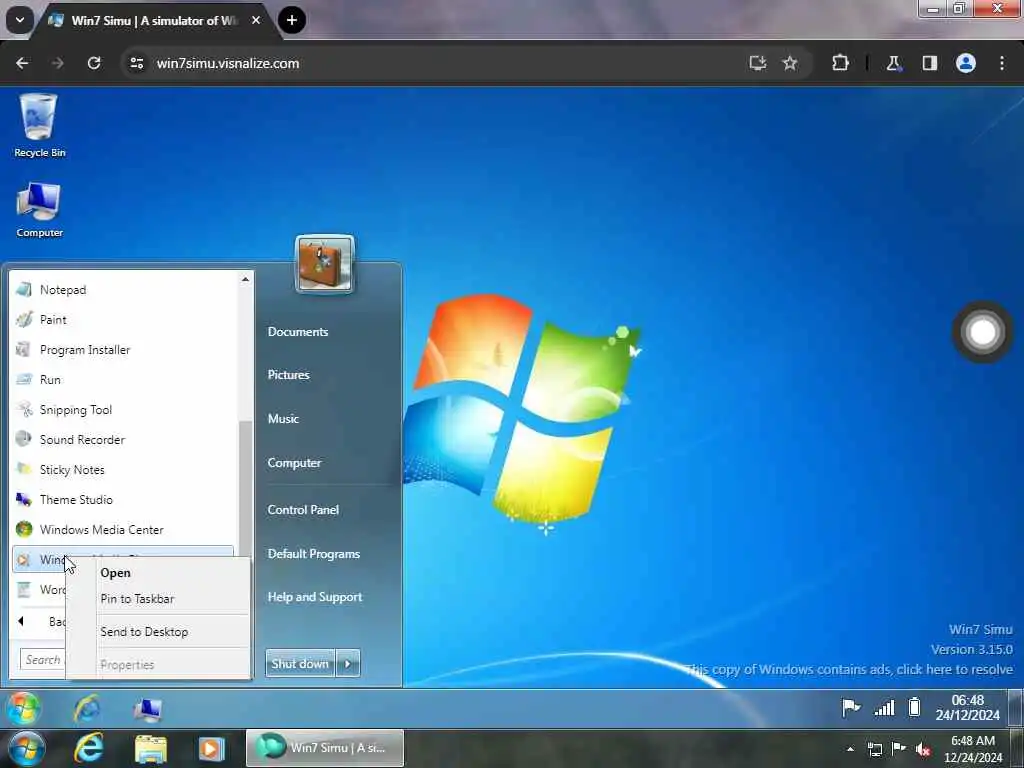The image size is (1024, 768).
Task: Open Control Panel
Action: click(303, 509)
